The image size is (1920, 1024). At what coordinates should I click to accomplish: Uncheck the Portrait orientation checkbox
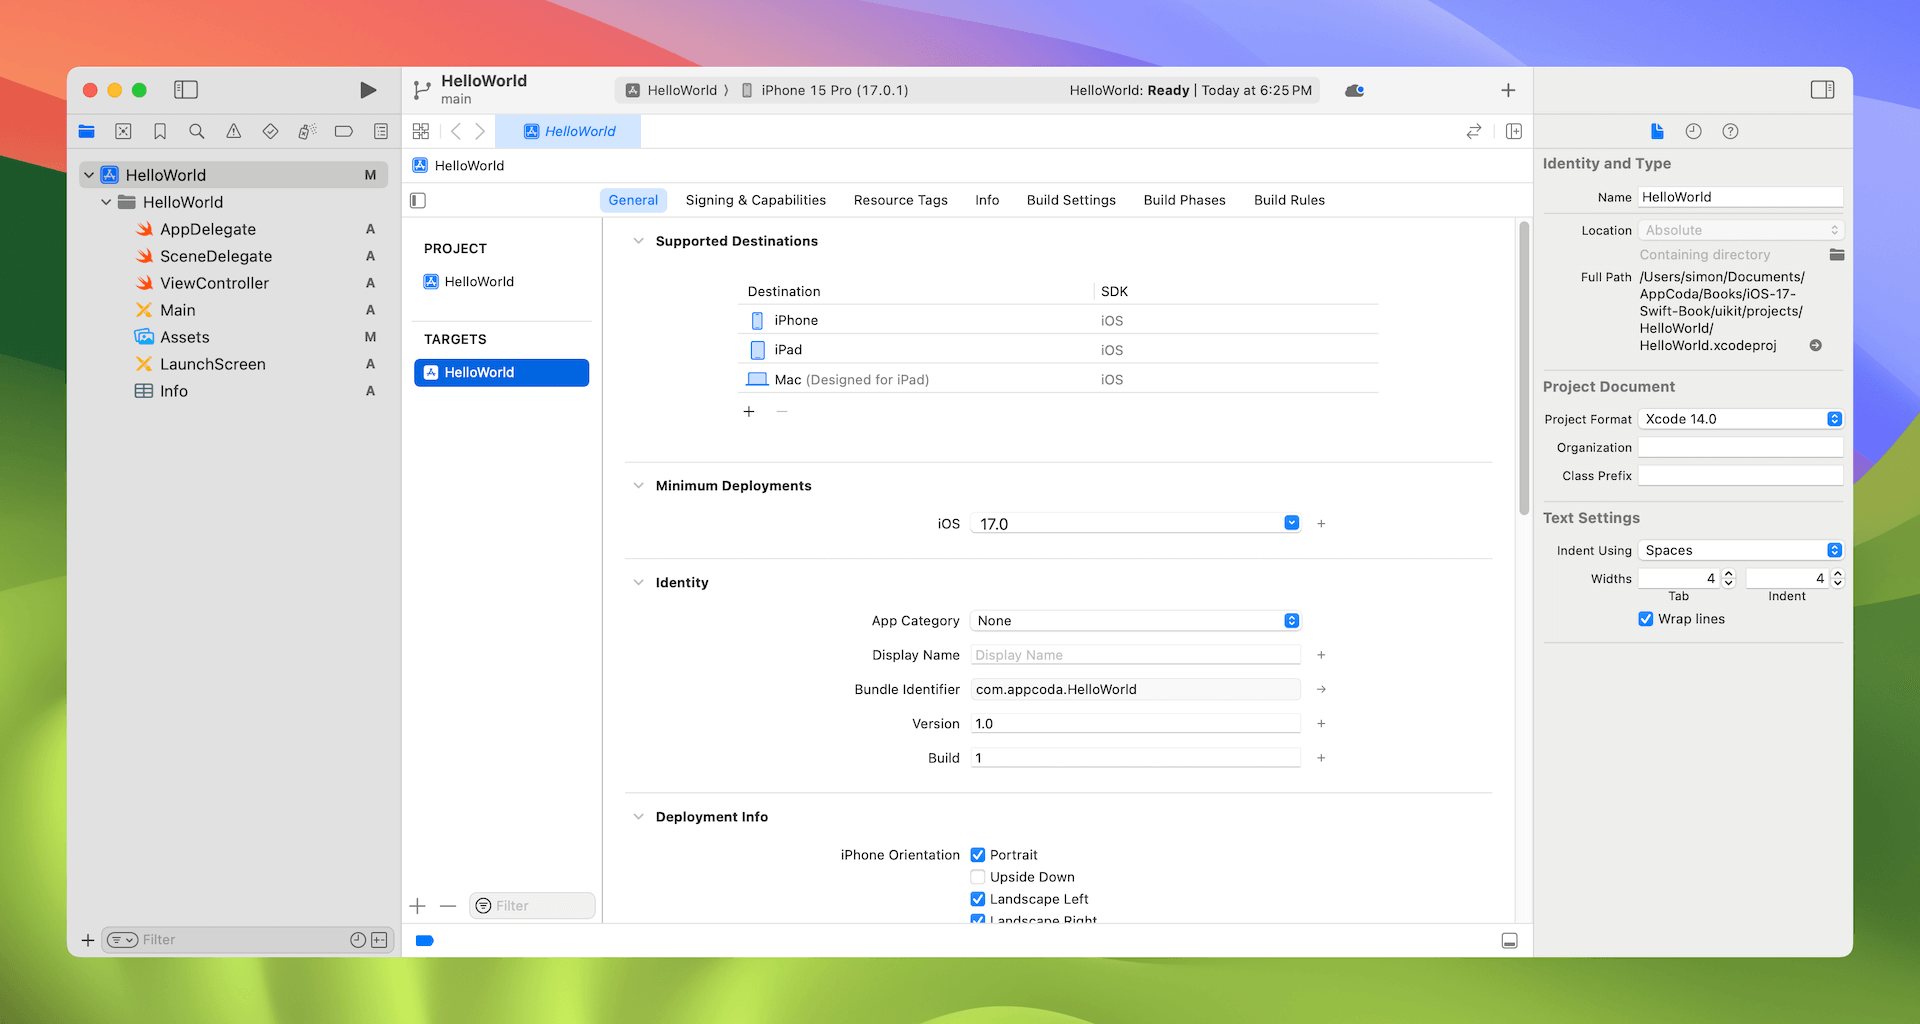pos(978,855)
